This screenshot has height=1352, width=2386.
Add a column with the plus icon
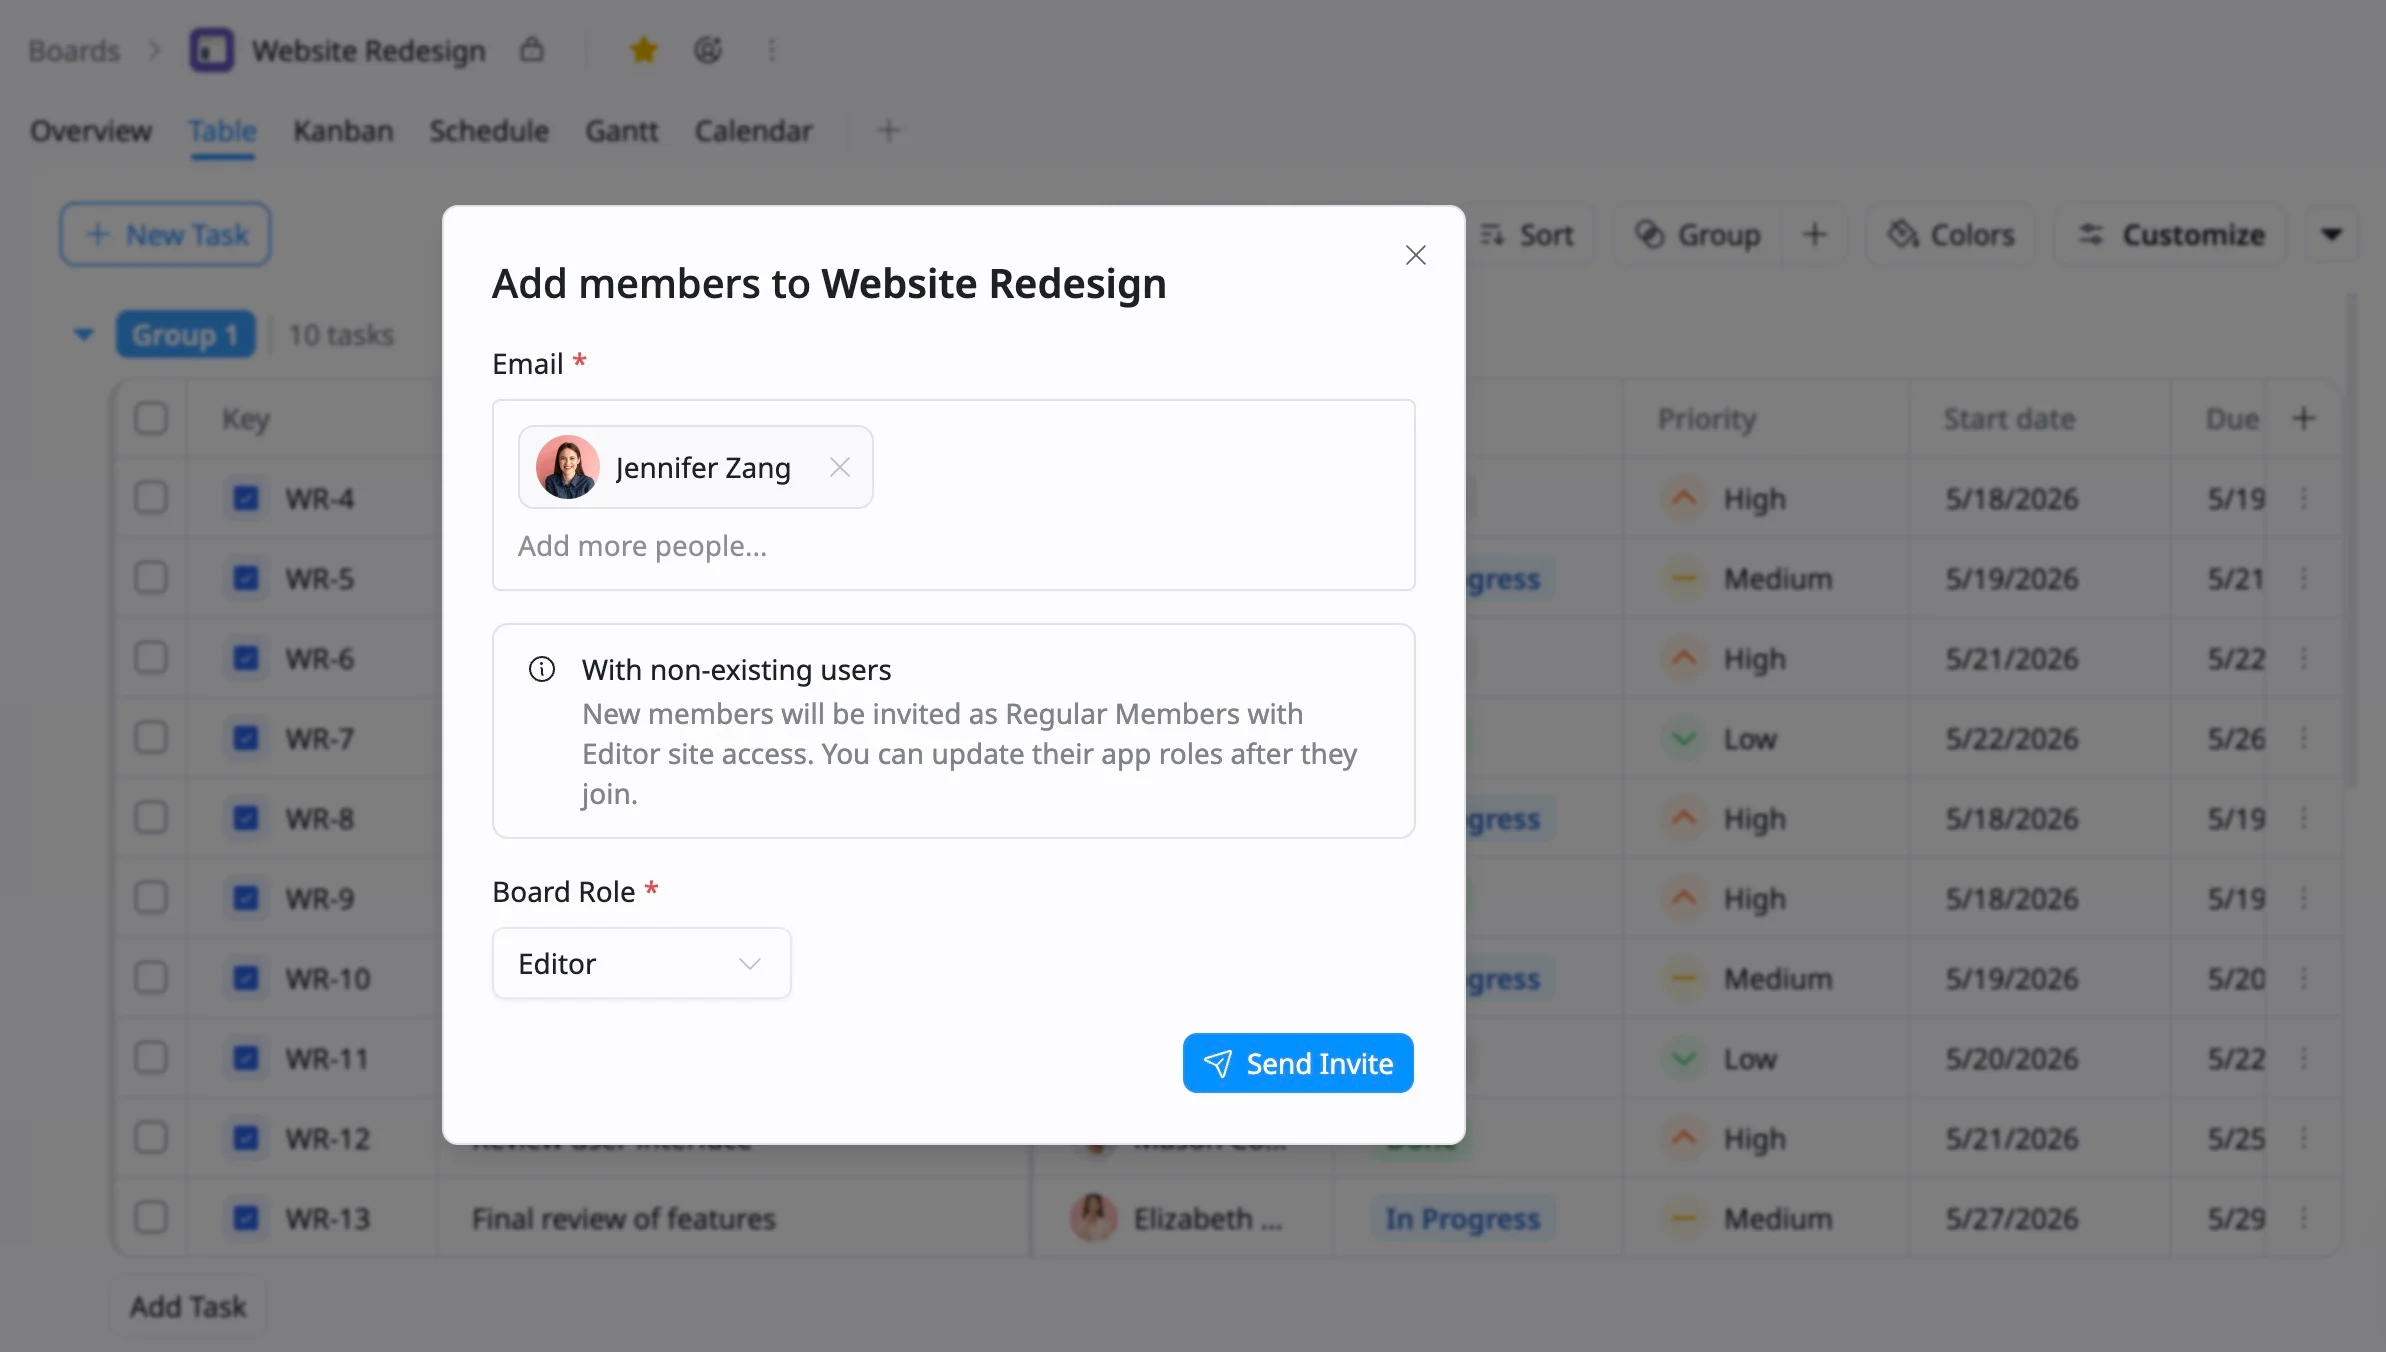click(x=2304, y=419)
